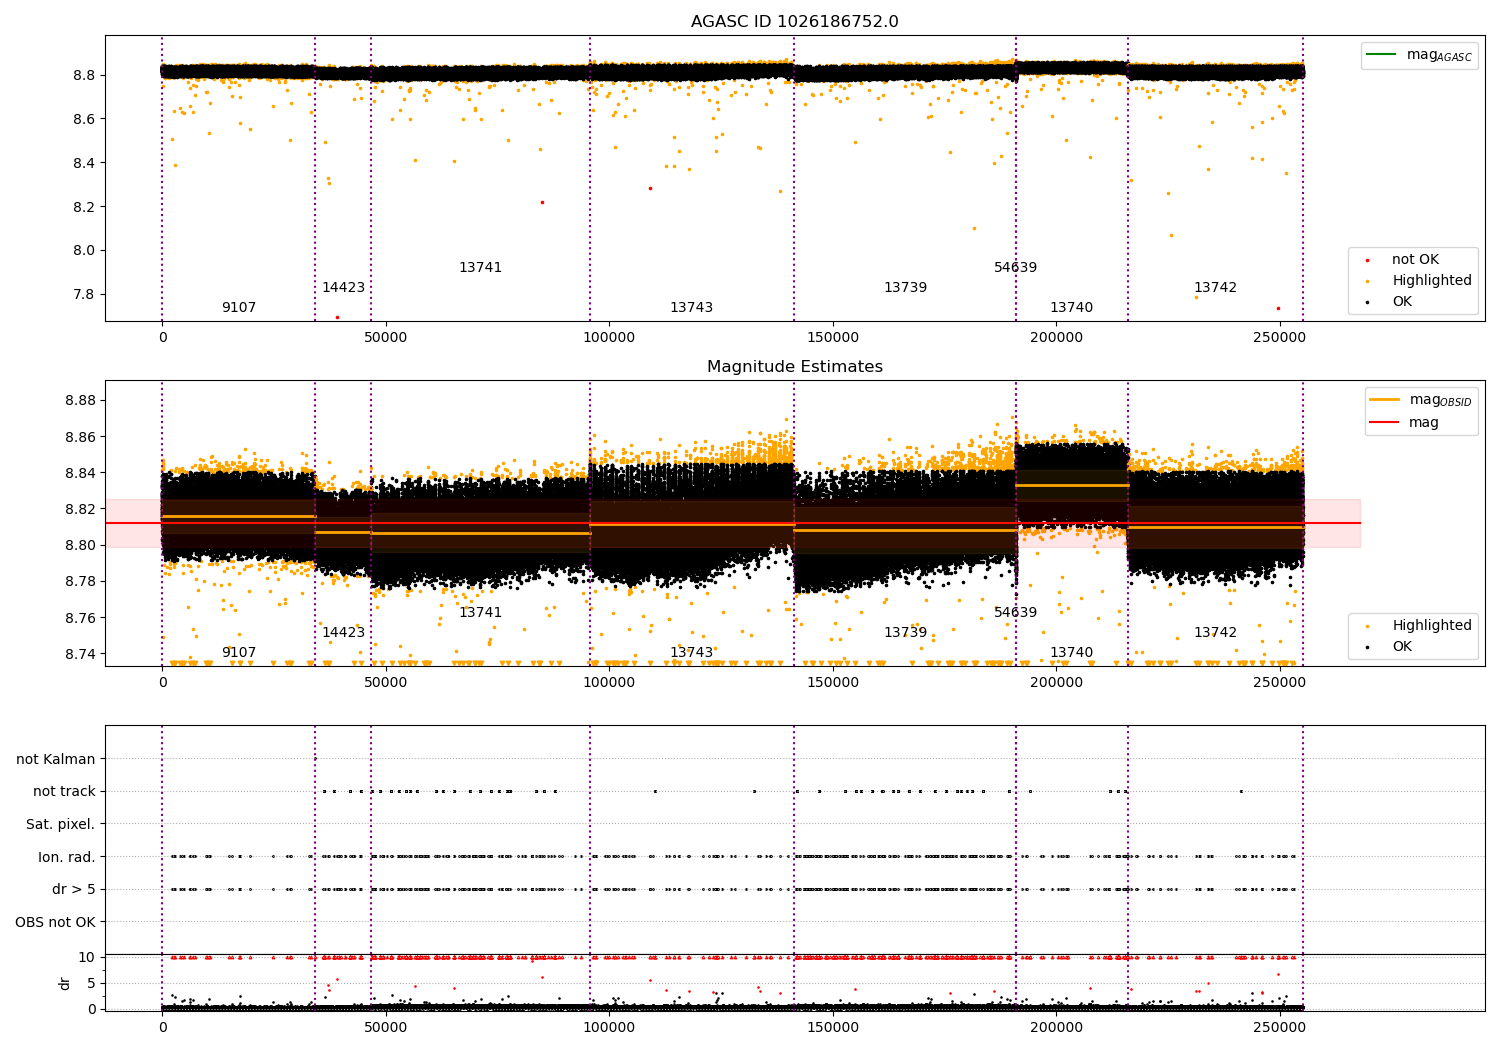
Task: Click the 100000 x-tick under Magnitude Estimates plot
Action: 609,683
